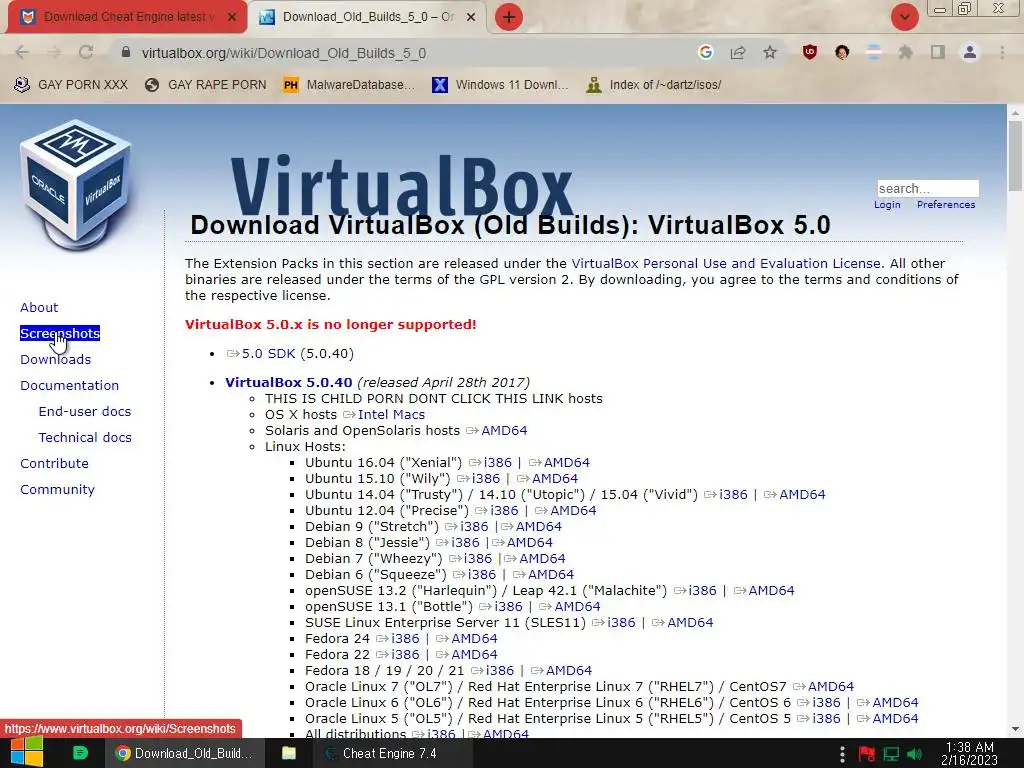Open the Screenshots sidebar link
Image resolution: width=1024 pixels, height=768 pixels.
[x=59, y=333]
